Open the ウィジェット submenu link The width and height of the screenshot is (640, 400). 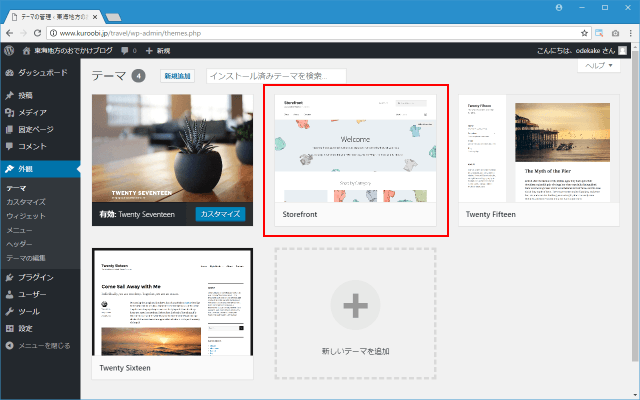pos(26,216)
